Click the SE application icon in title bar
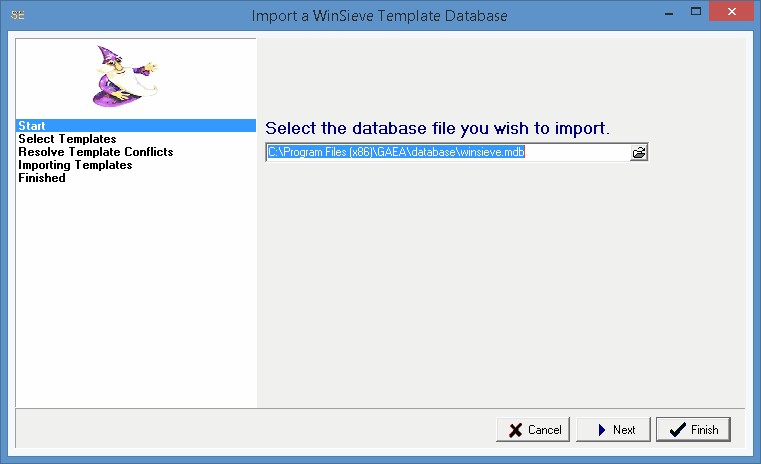This screenshot has height=464, width=761. [x=17, y=15]
